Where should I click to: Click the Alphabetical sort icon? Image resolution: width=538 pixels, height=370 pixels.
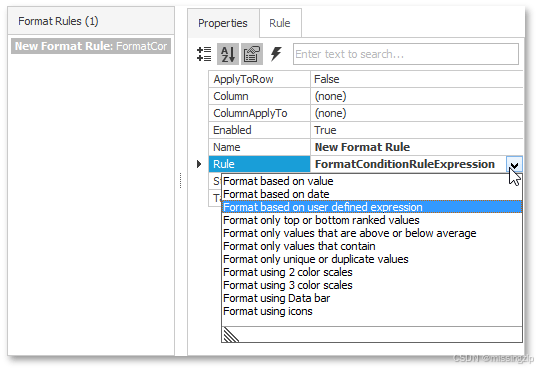[x=228, y=54]
